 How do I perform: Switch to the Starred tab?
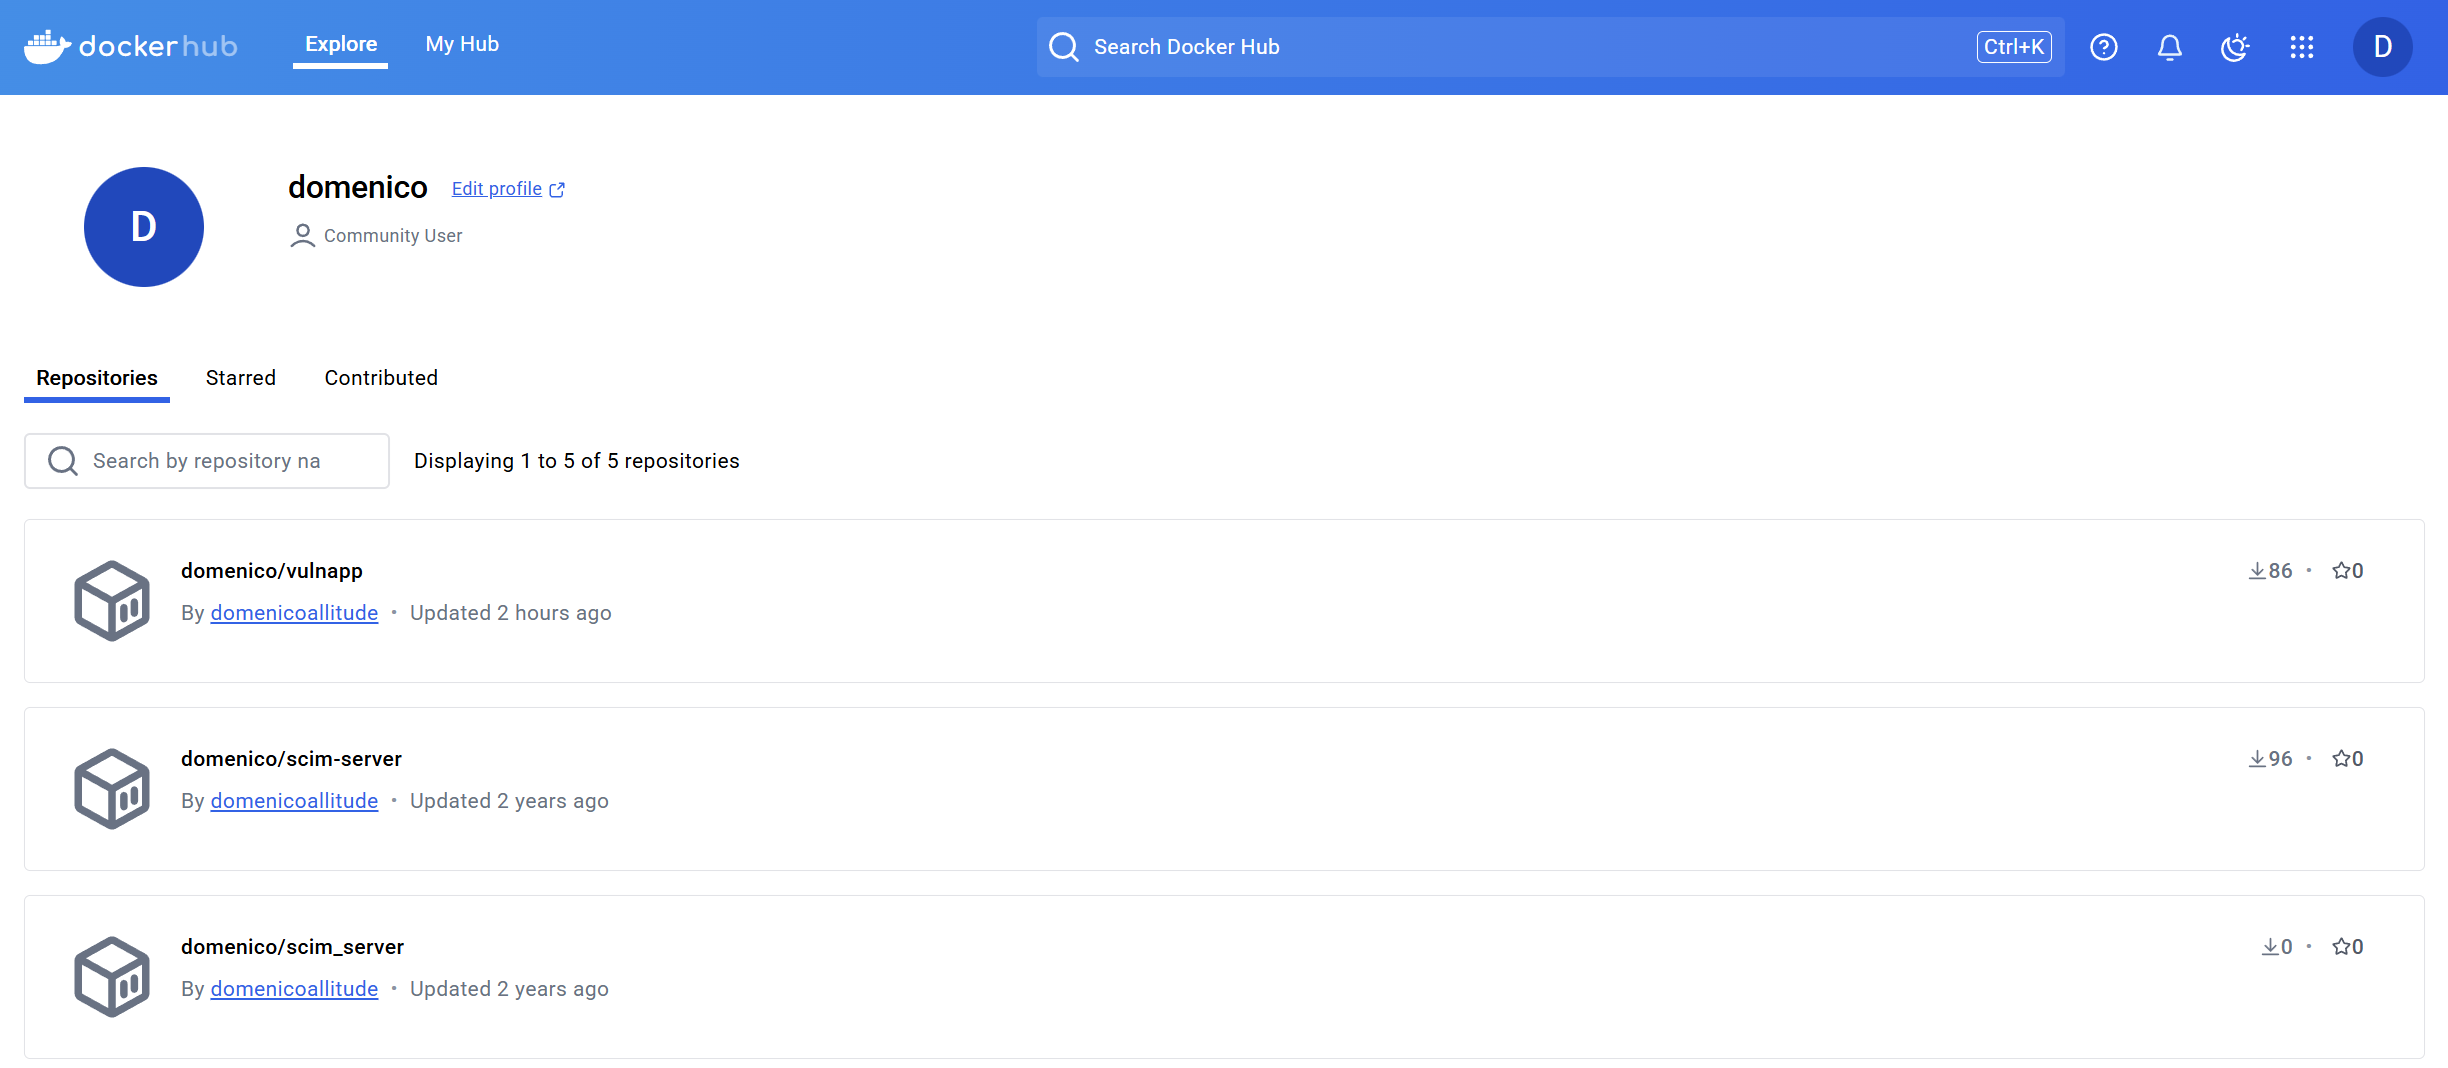pos(240,378)
